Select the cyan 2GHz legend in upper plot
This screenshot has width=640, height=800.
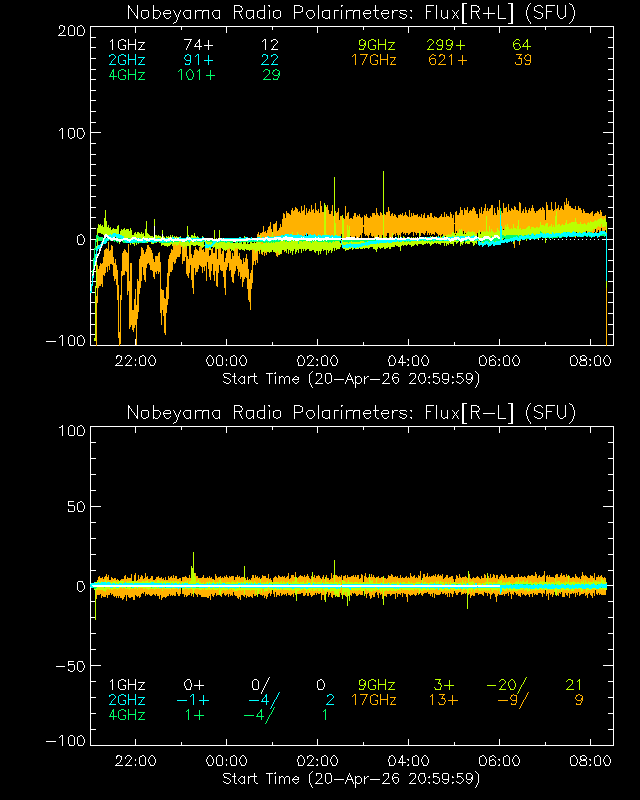(x=126, y=60)
